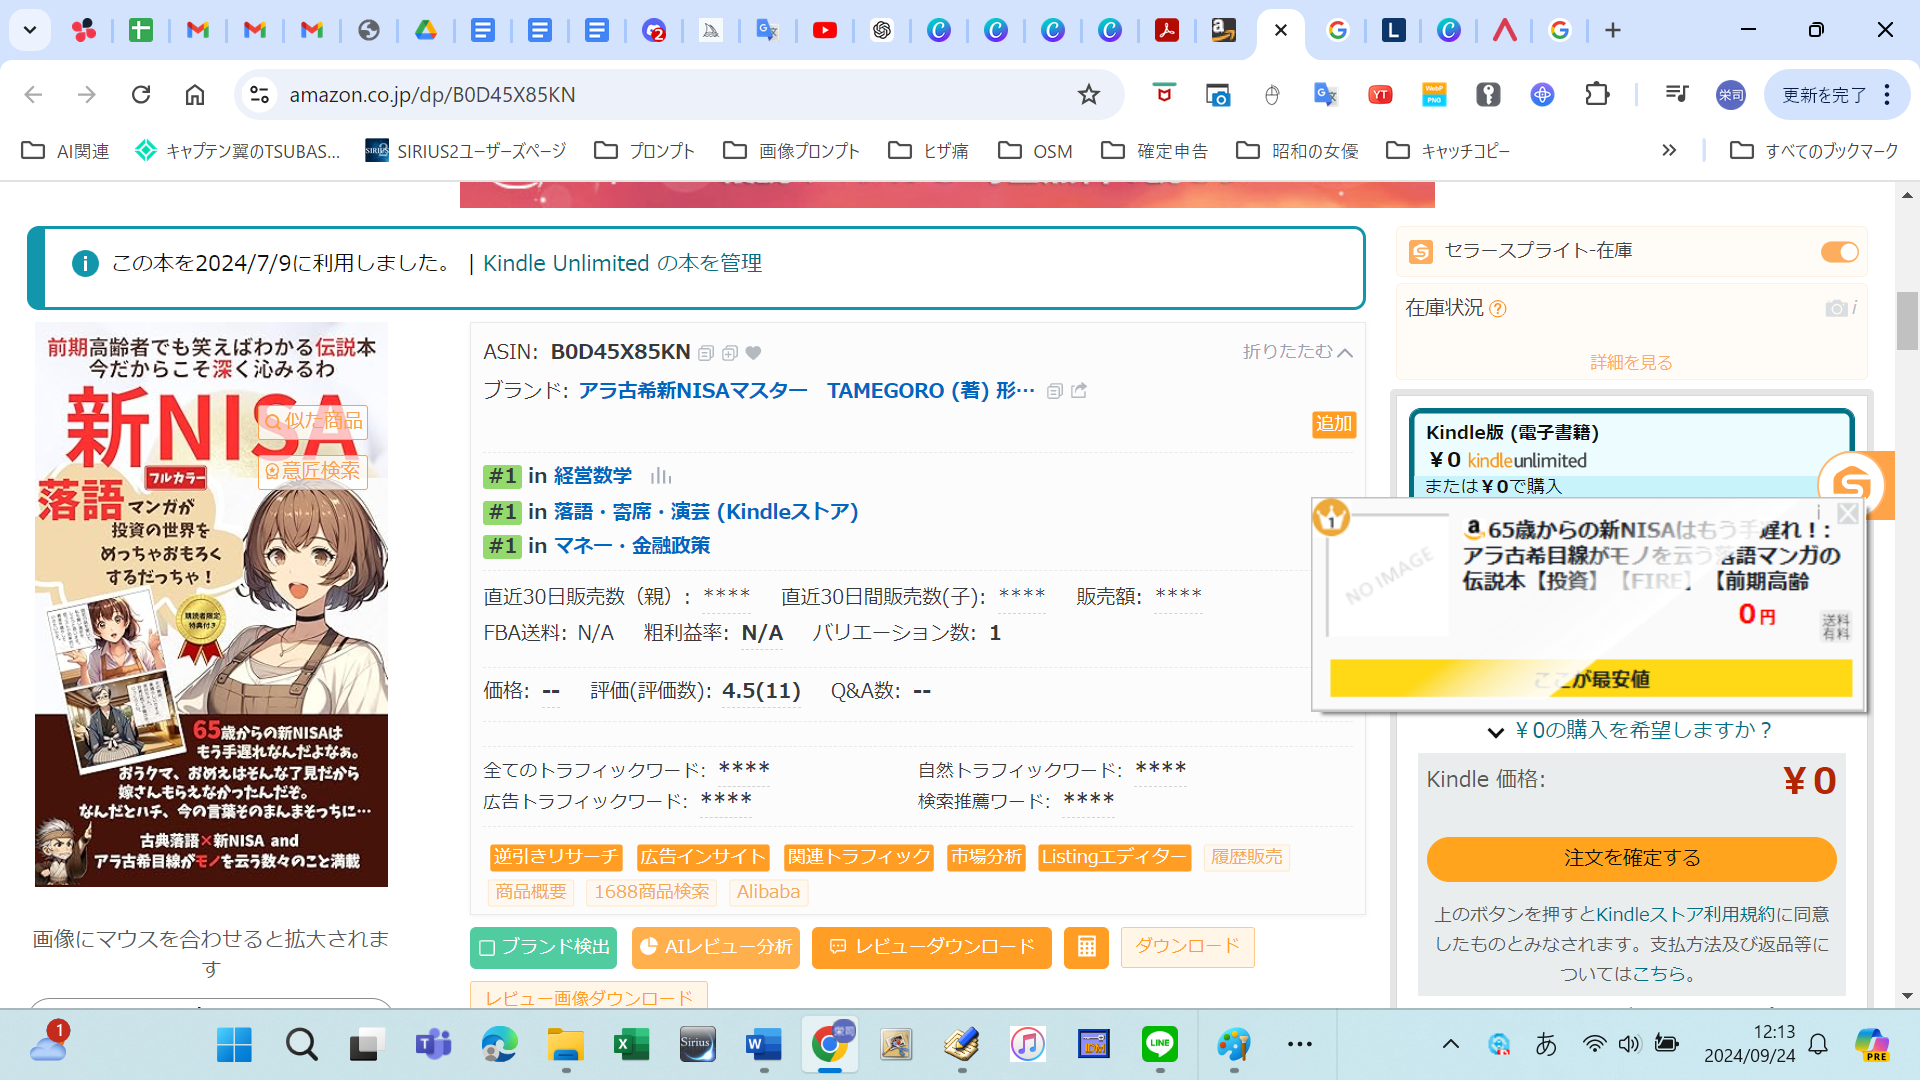The image size is (1920, 1080).
Task: Open the tab search dropdown arrow
Action: (x=30, y=30)
